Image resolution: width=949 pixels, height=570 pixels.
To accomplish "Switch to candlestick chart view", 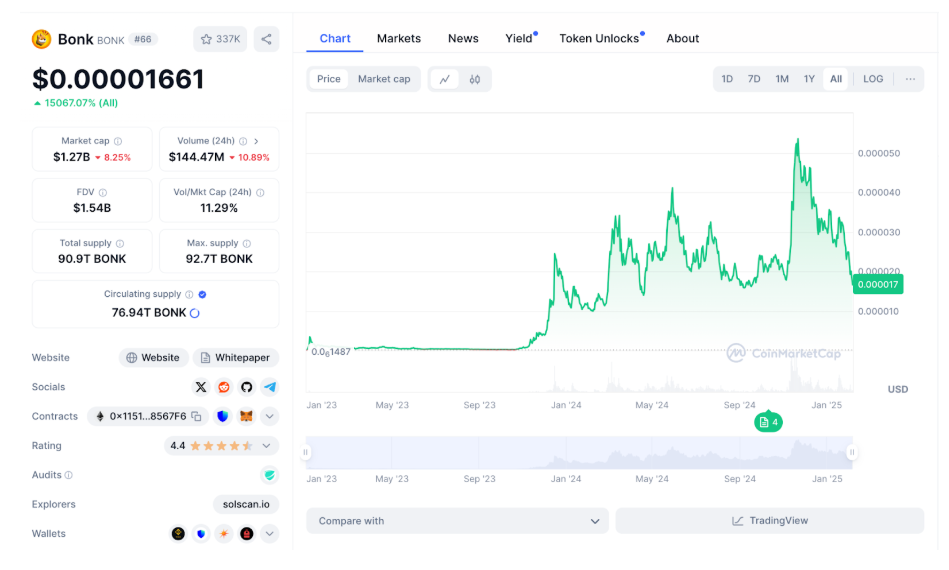I will coord(475,79).
